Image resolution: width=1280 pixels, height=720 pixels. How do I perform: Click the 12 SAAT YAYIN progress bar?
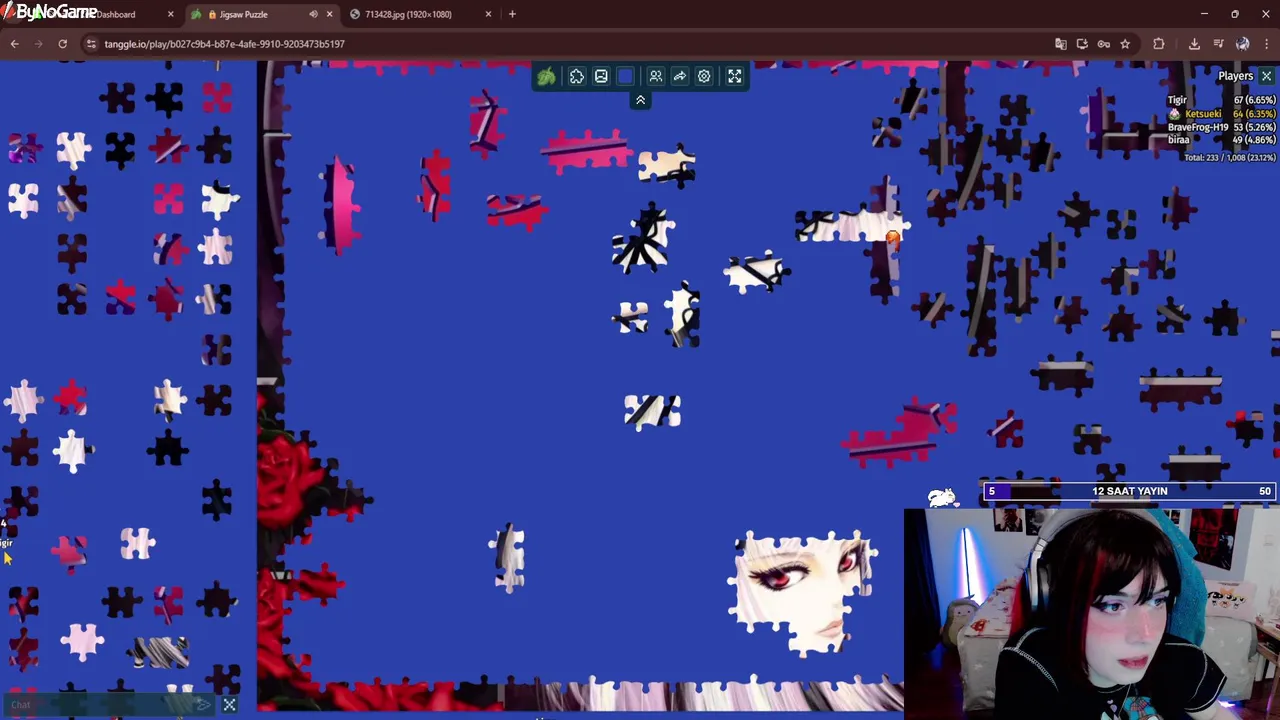click(x=1130, y=491)
